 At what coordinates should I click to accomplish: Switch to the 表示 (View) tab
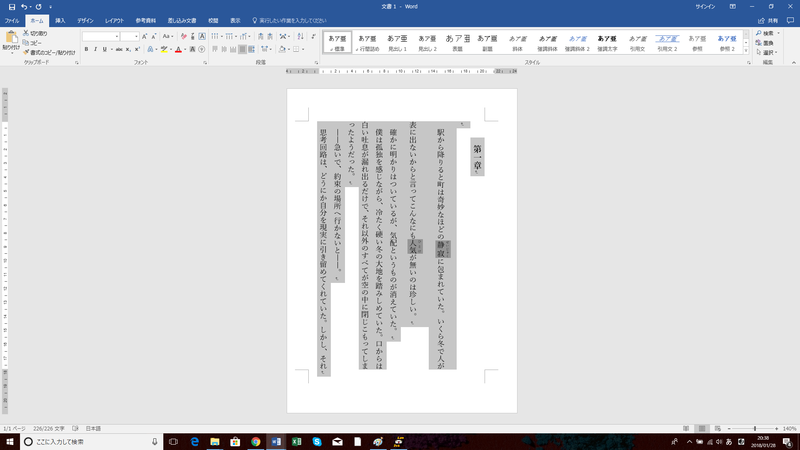point(235,20)
